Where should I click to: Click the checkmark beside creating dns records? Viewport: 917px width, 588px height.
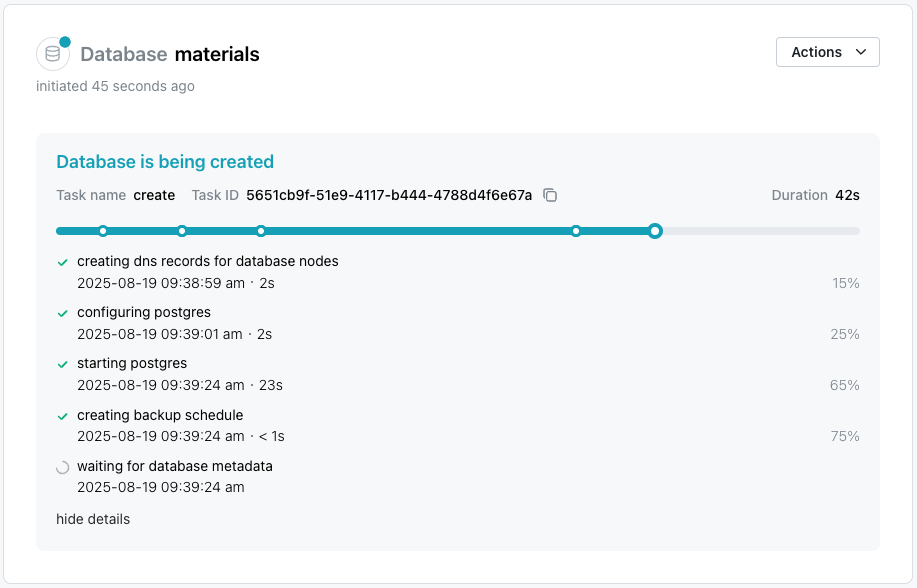[x=63, y=262]
